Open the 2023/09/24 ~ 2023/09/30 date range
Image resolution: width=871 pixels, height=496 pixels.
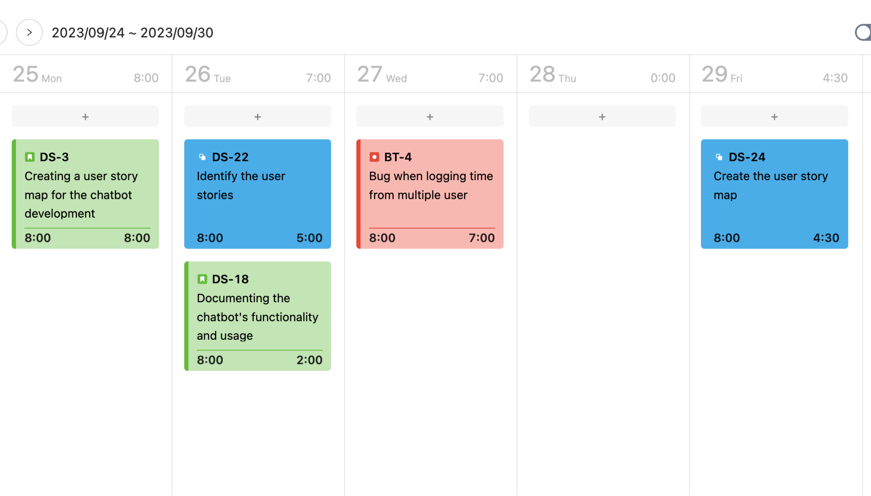132,33
